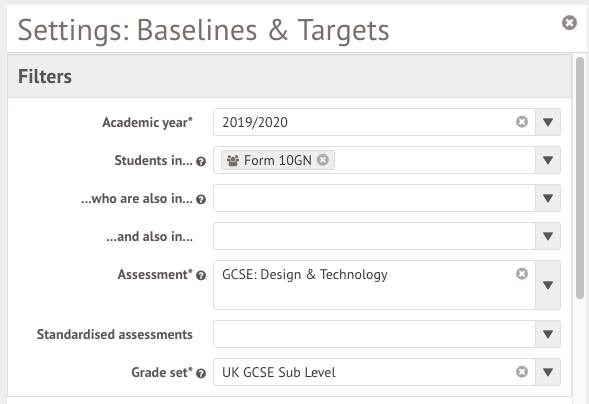This screenshot has height=404, width=589.
Task: Open the Assessment dropdown arrow
Action: [x=548, y=285]
